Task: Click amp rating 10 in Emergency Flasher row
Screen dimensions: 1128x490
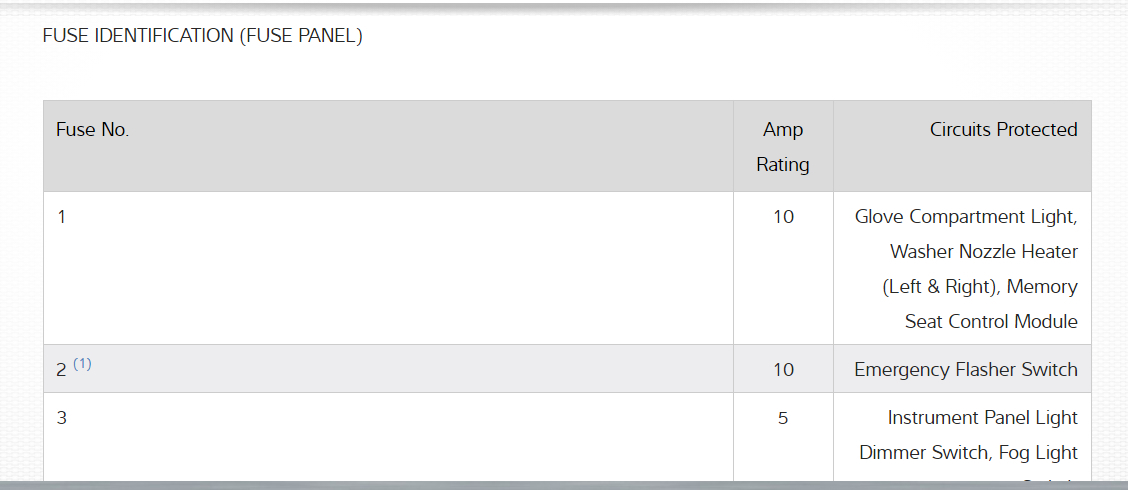Action: pos(783,370)
